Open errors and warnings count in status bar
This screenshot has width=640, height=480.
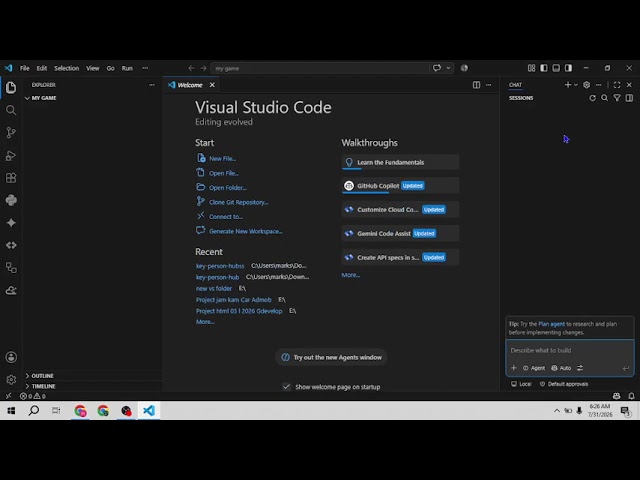tap(33, 396)
